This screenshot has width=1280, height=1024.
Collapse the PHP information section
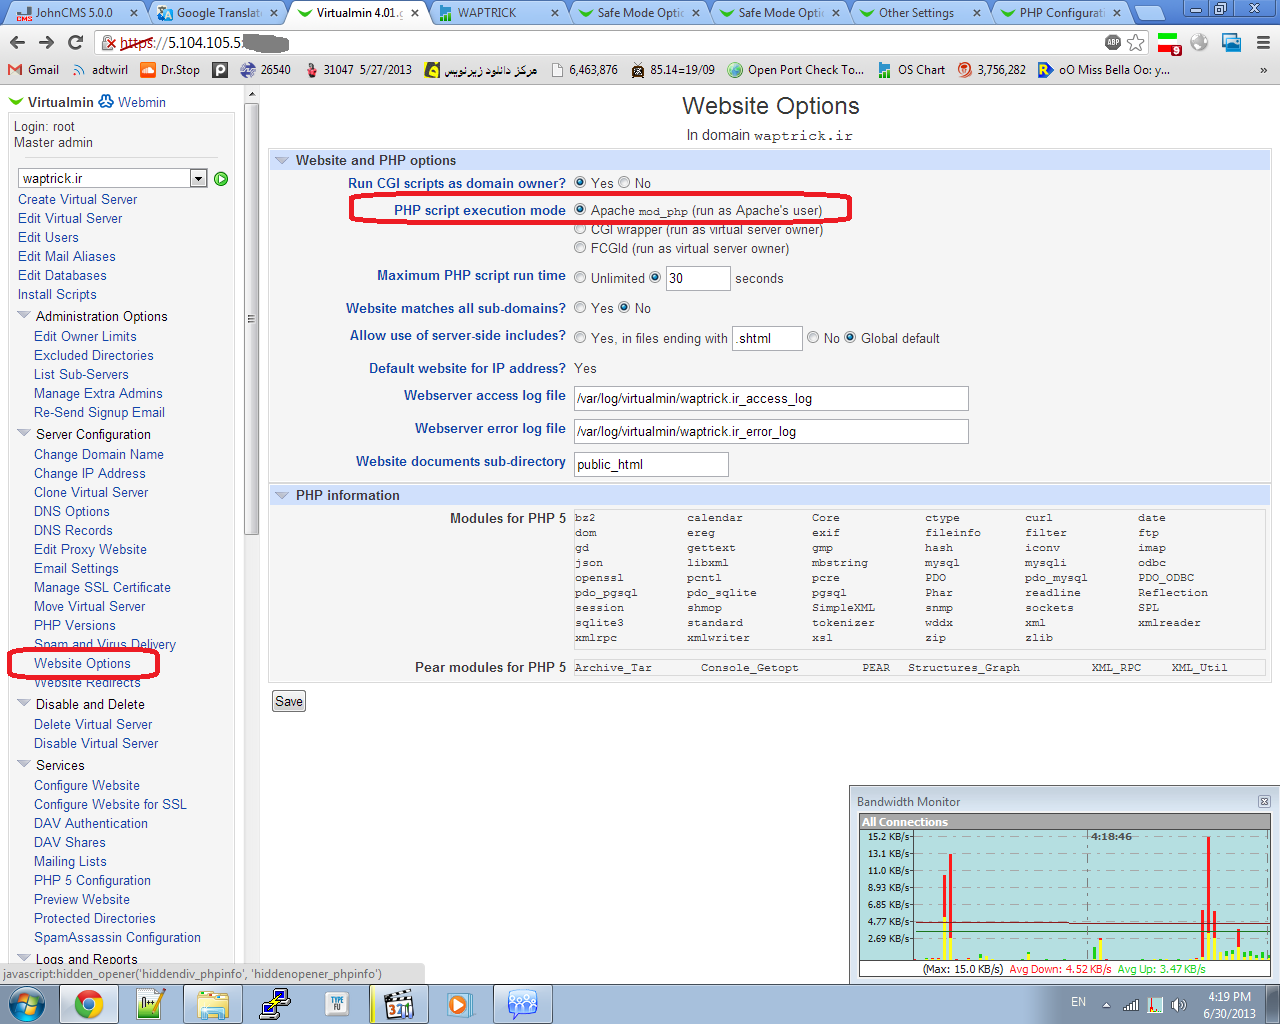(282, 495)
